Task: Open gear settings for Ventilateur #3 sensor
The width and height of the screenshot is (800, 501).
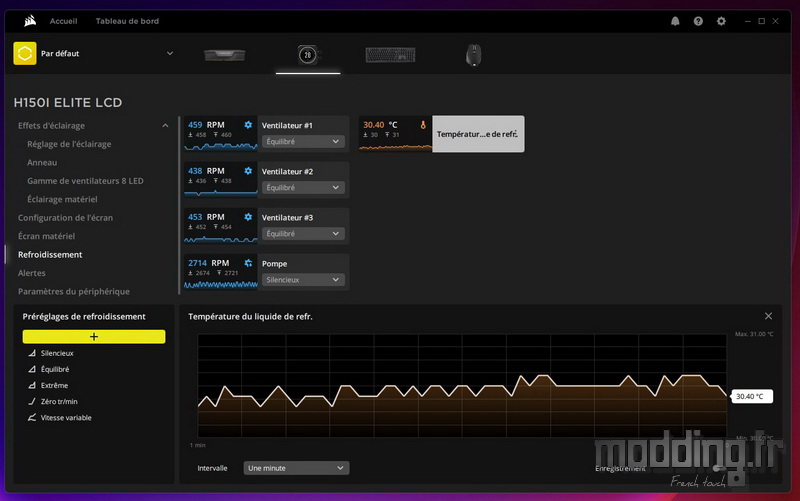Action: point(248,217)
